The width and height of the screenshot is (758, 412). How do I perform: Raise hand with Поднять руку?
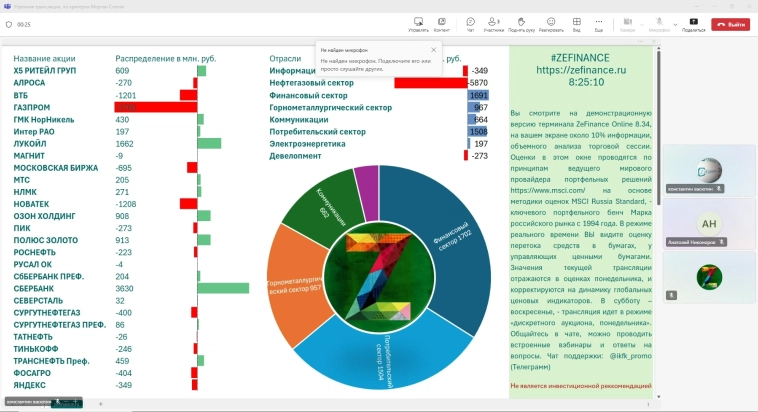pos(521,25)
